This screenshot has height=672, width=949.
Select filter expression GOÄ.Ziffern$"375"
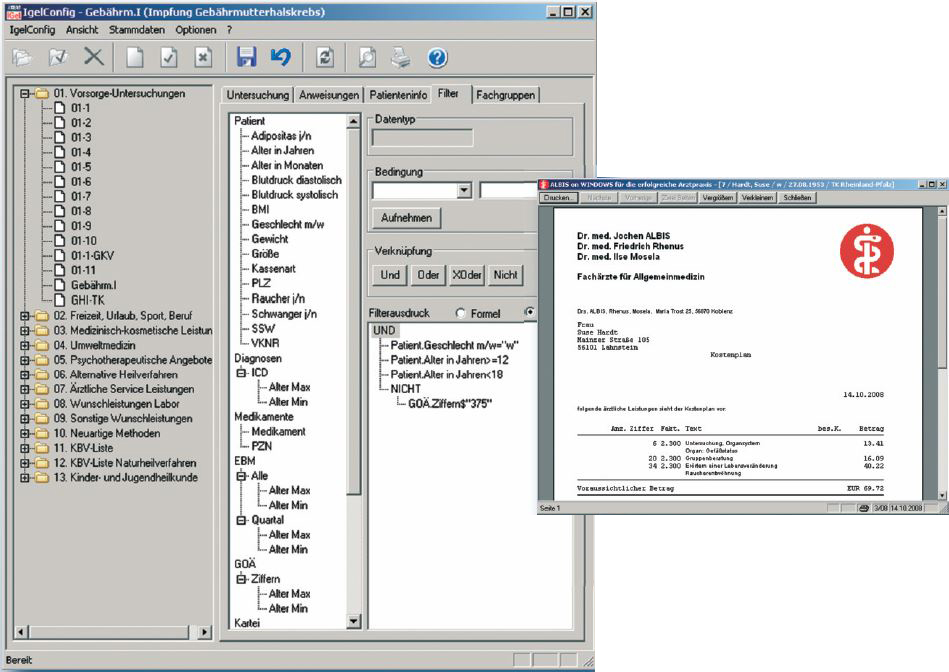tap(450, 404)
